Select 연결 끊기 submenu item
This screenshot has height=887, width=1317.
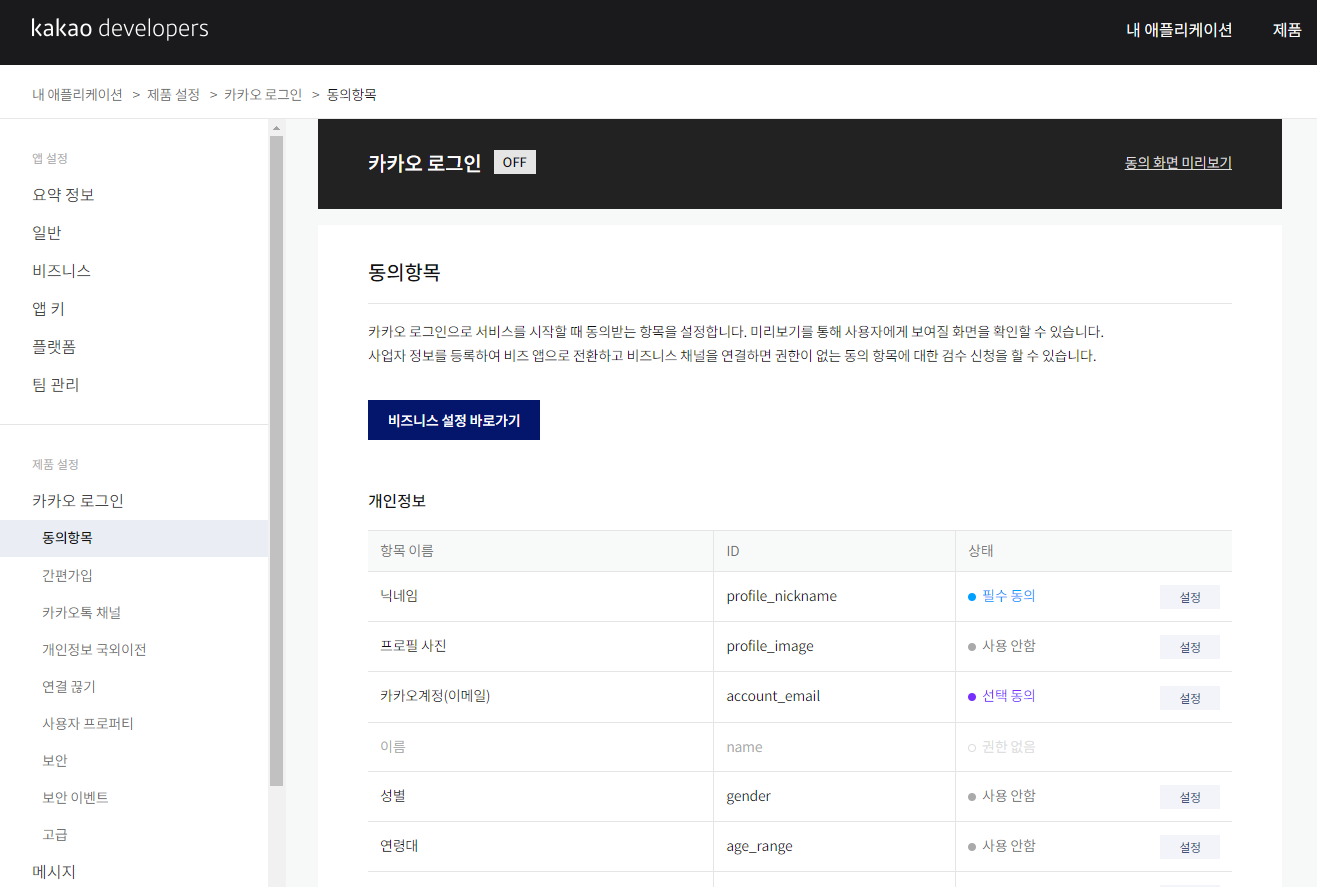[69, 686]
